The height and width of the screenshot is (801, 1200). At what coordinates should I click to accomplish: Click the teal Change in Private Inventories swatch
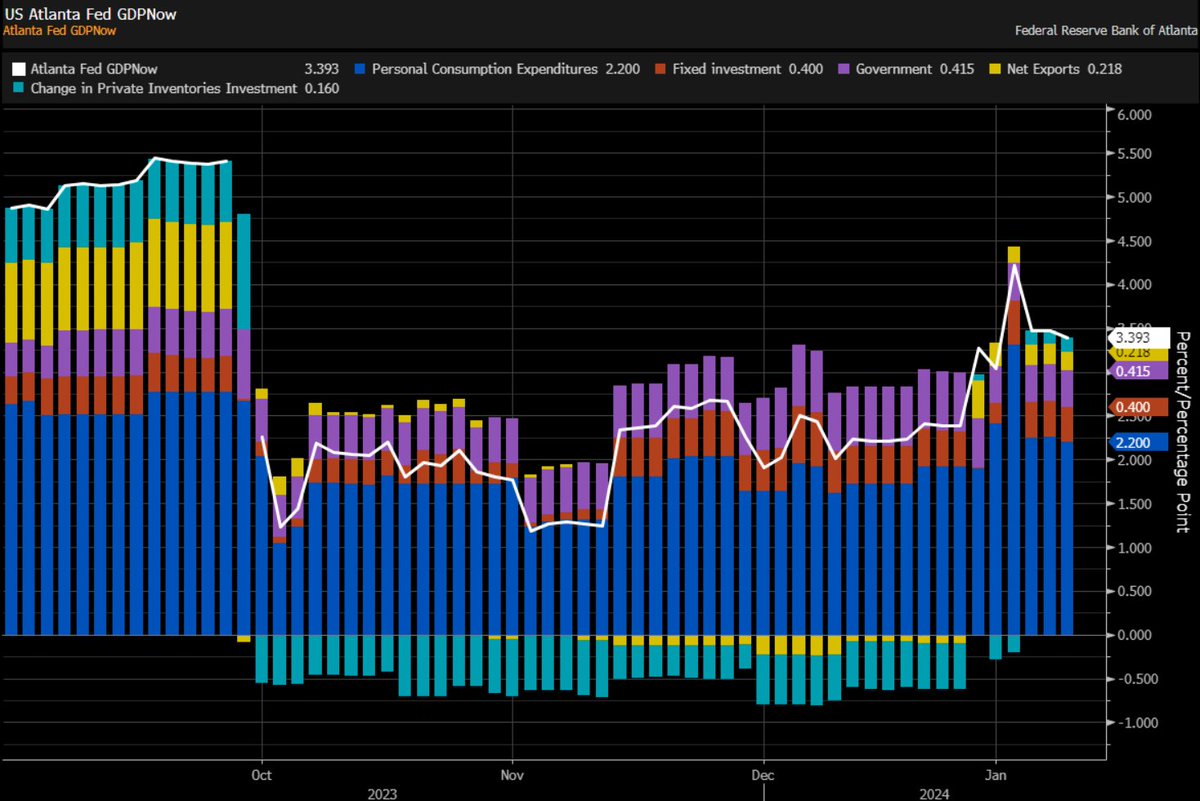16,88
